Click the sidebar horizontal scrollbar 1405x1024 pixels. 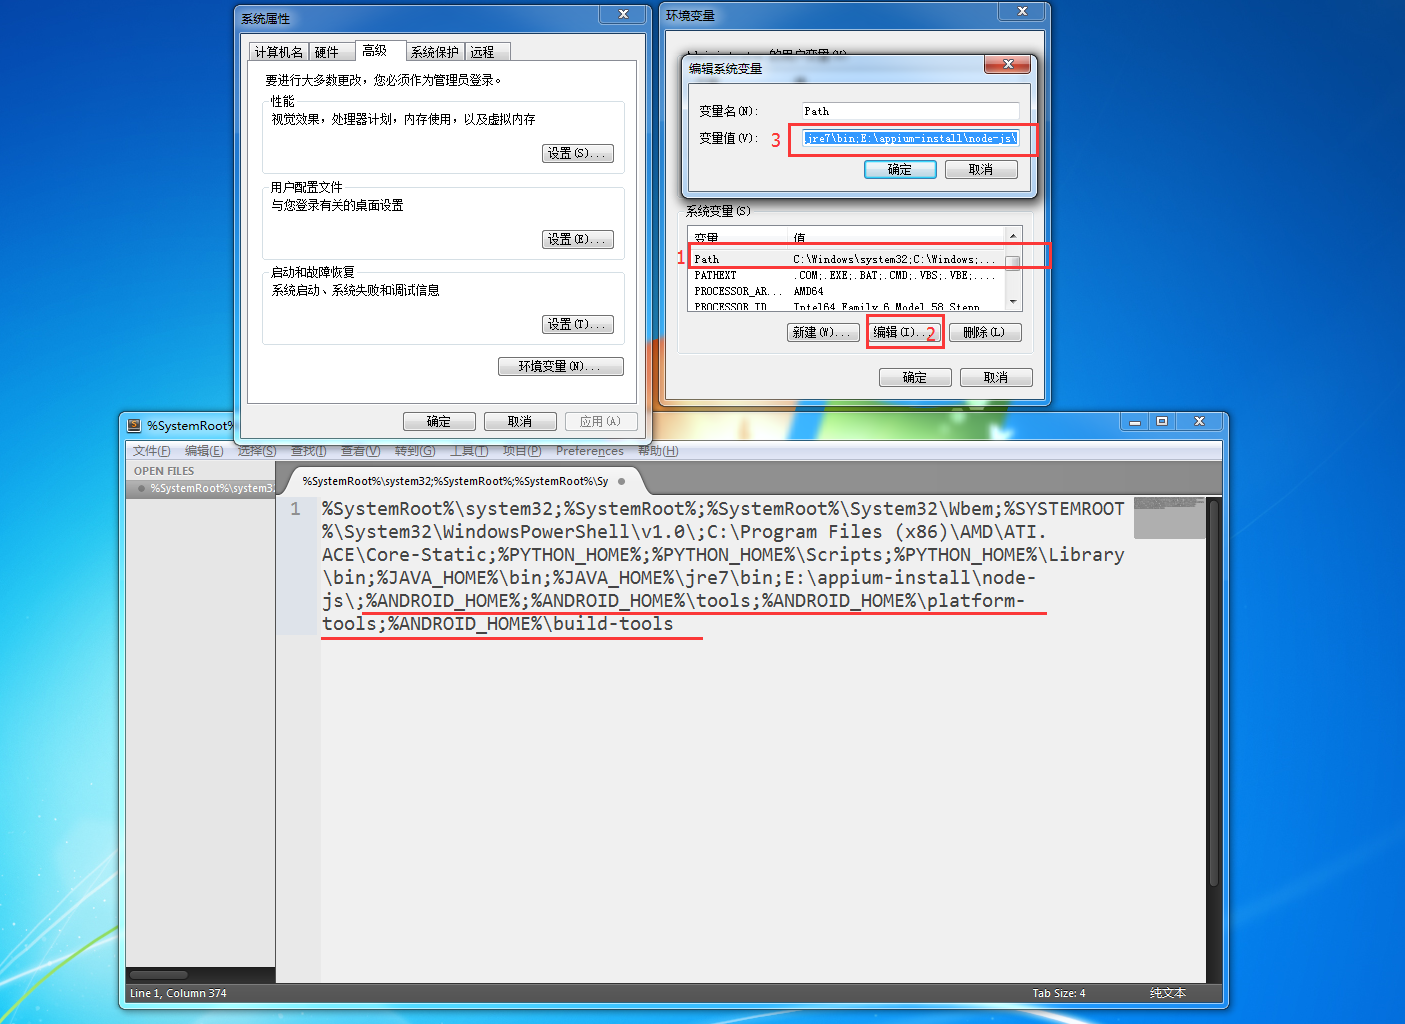[x=159, y=975]
